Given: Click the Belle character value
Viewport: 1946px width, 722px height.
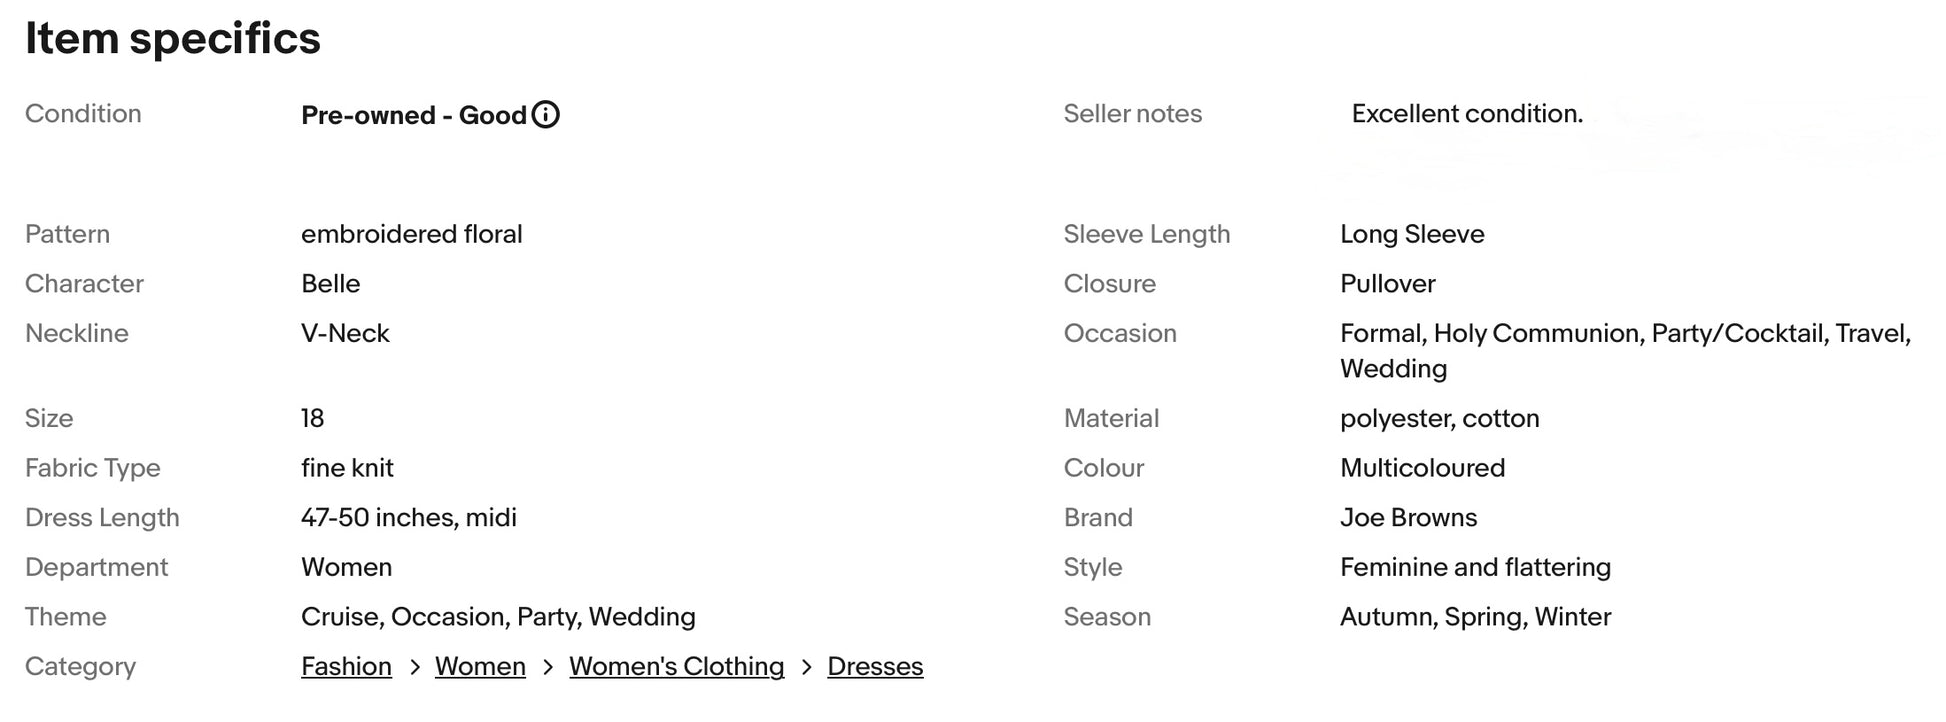Looking at the screenshot, I should (330, 284).
